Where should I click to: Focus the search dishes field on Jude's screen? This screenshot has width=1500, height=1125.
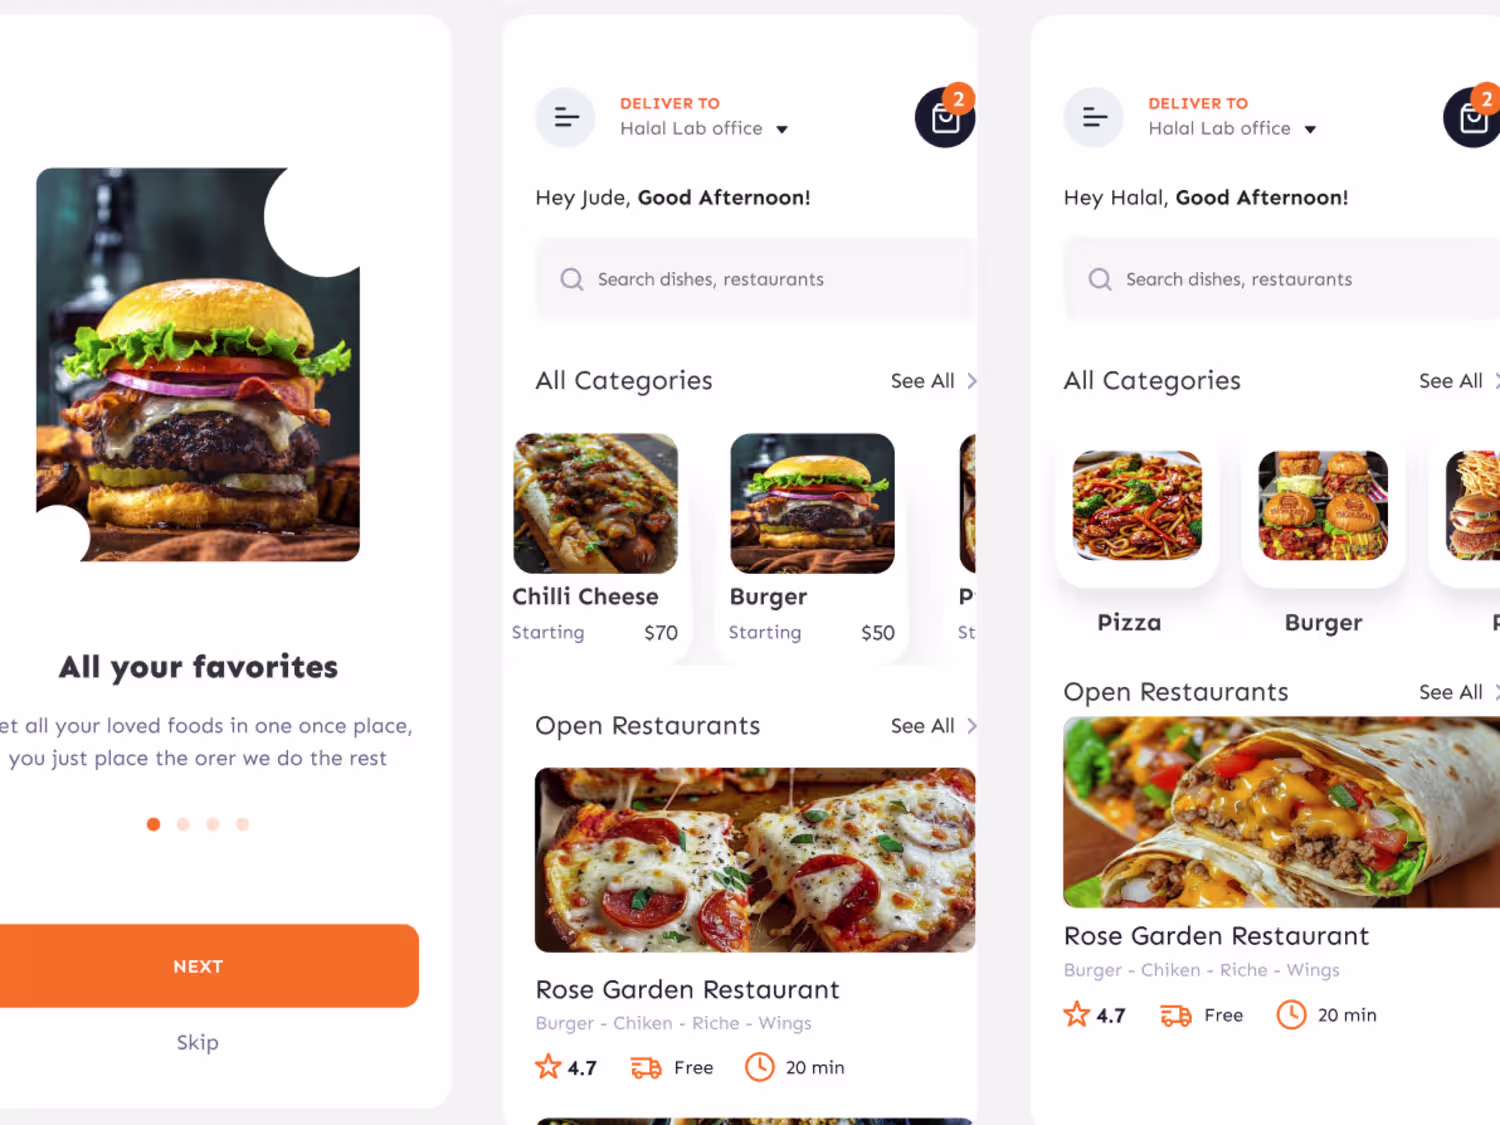(x=756, y=279)
